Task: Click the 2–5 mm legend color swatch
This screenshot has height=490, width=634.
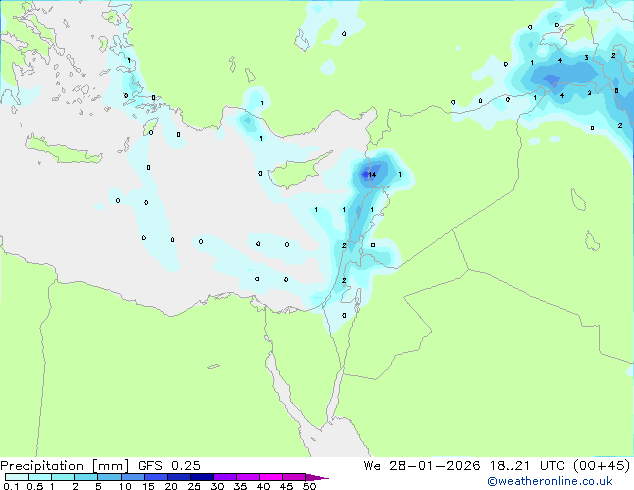Action: (86, 477)
